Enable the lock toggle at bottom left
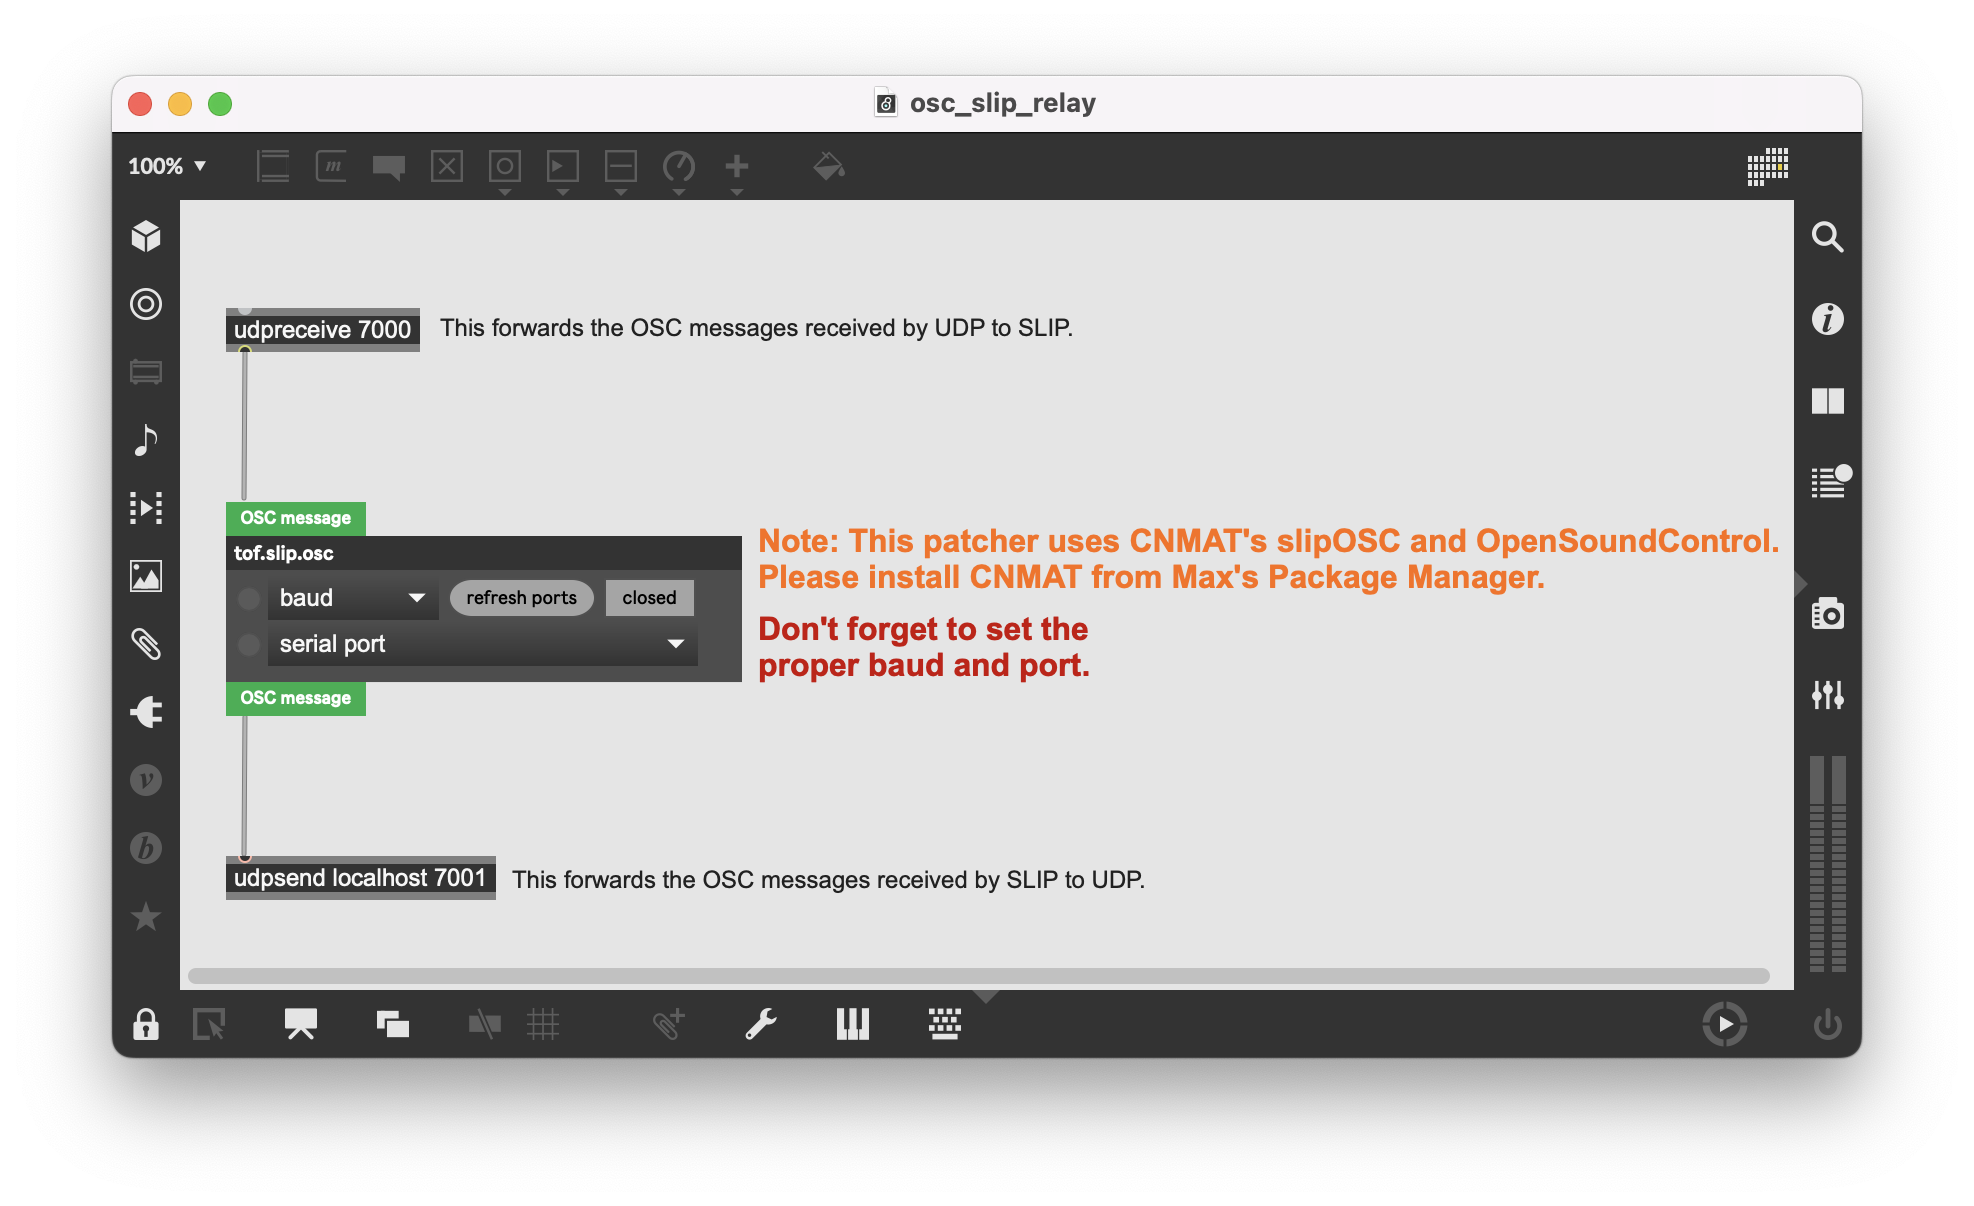Image resolution: width=1974 pixels, height=1206 pixels. (x=145, y=1024)
